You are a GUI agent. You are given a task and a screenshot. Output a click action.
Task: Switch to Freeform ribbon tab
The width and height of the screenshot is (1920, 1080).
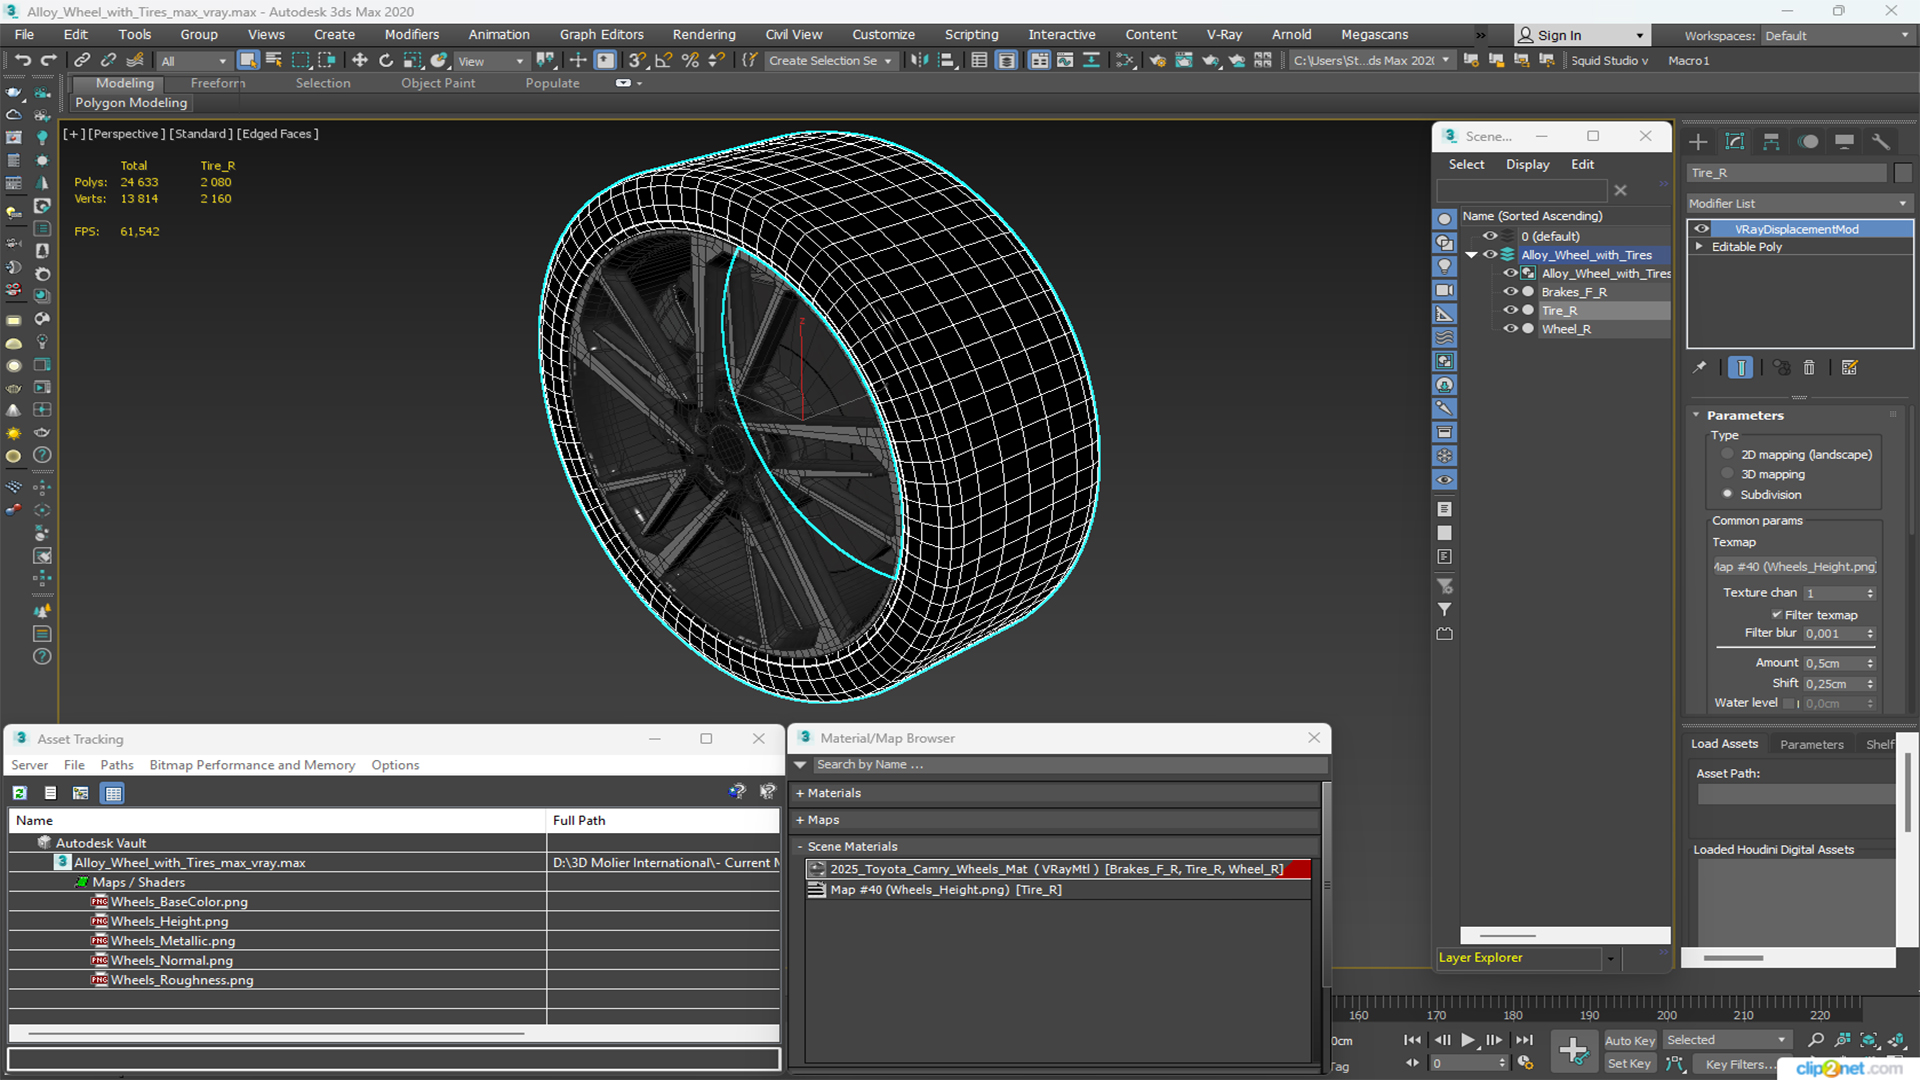218,83
